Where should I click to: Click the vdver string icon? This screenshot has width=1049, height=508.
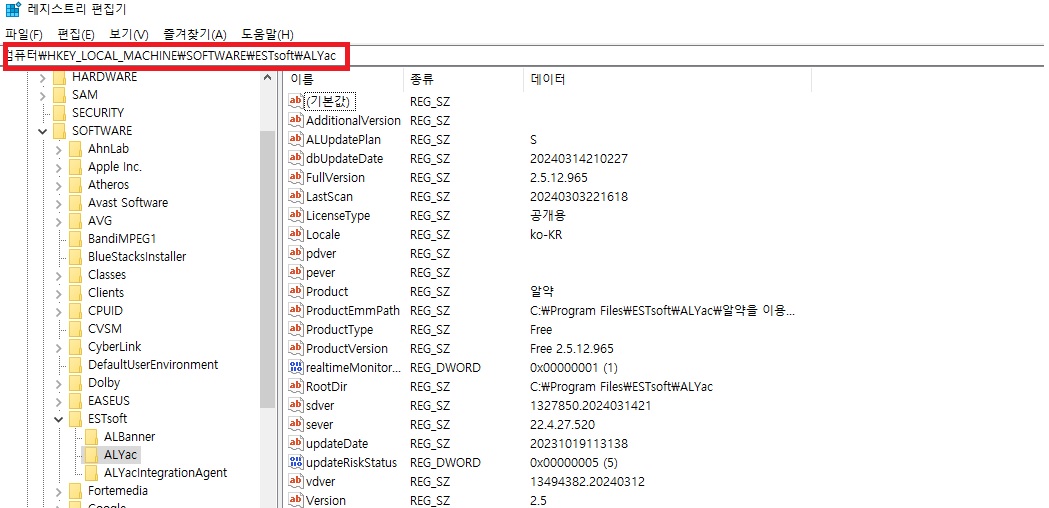[296, 481]
